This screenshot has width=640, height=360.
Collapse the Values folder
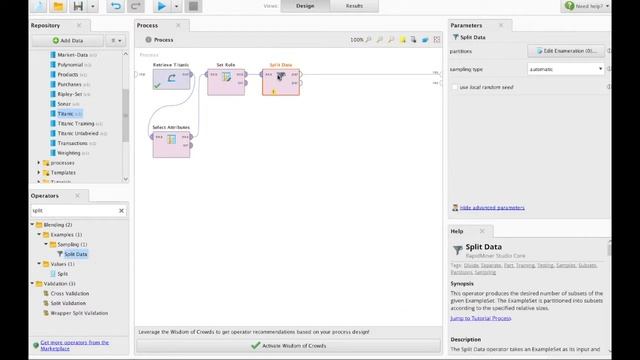point(39,264)
